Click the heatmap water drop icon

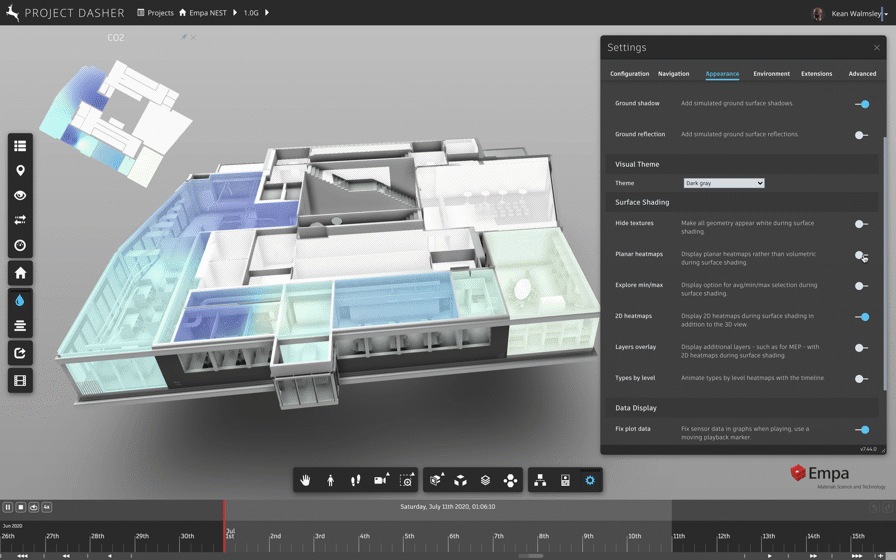[20, 300]
